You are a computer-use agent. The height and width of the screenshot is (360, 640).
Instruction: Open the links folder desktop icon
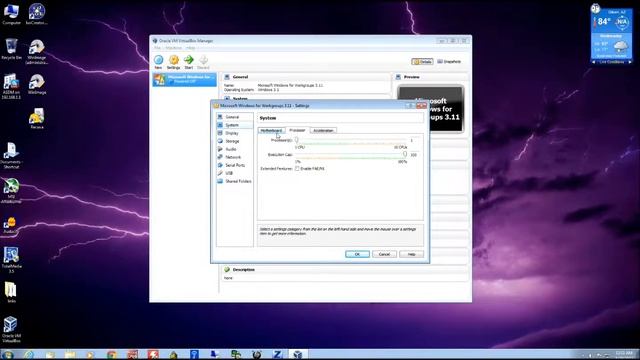point(11,292)
